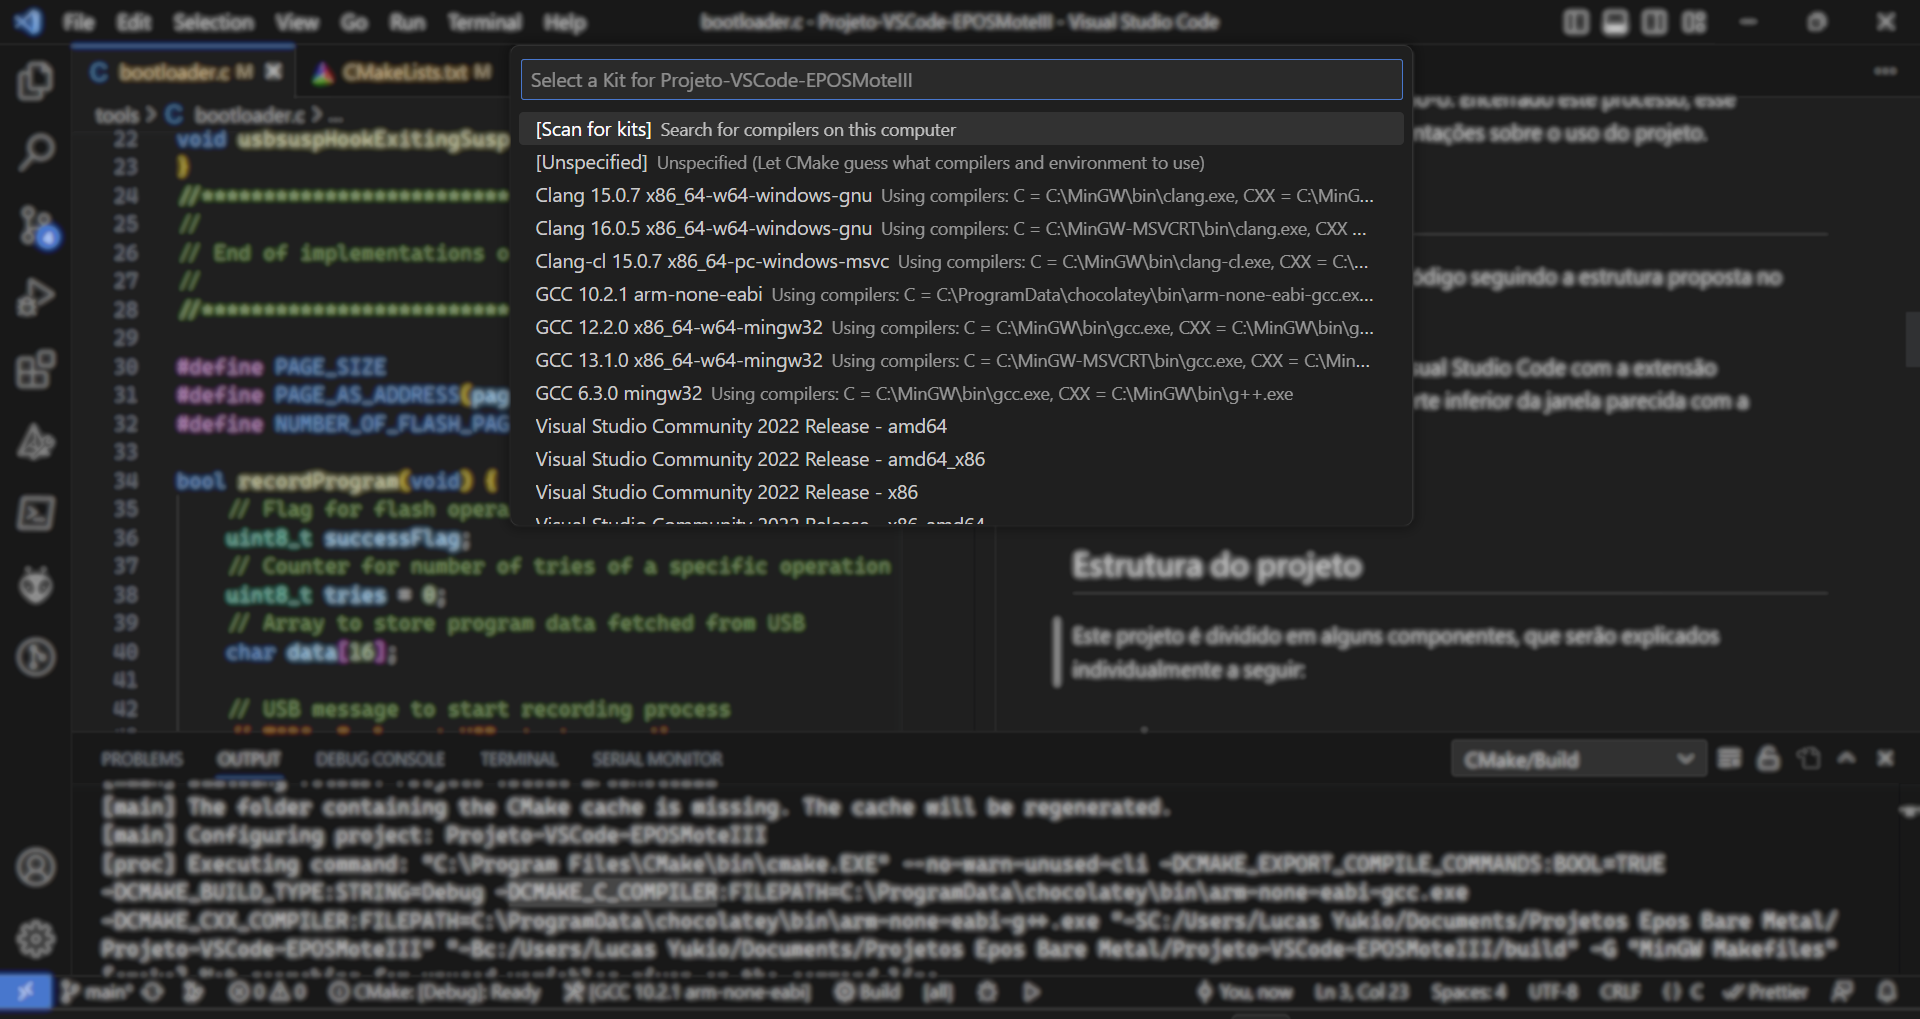
Task: Change file encoding via UTF-8
Action: pos(1553,992)
